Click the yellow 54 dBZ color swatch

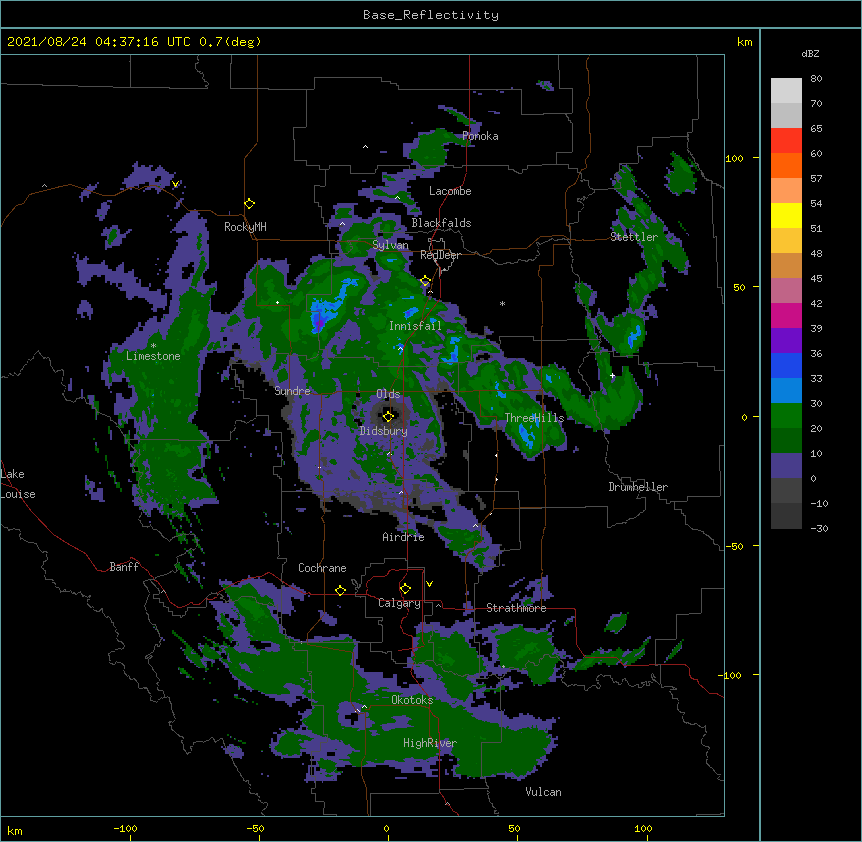(x=786, y=215)
